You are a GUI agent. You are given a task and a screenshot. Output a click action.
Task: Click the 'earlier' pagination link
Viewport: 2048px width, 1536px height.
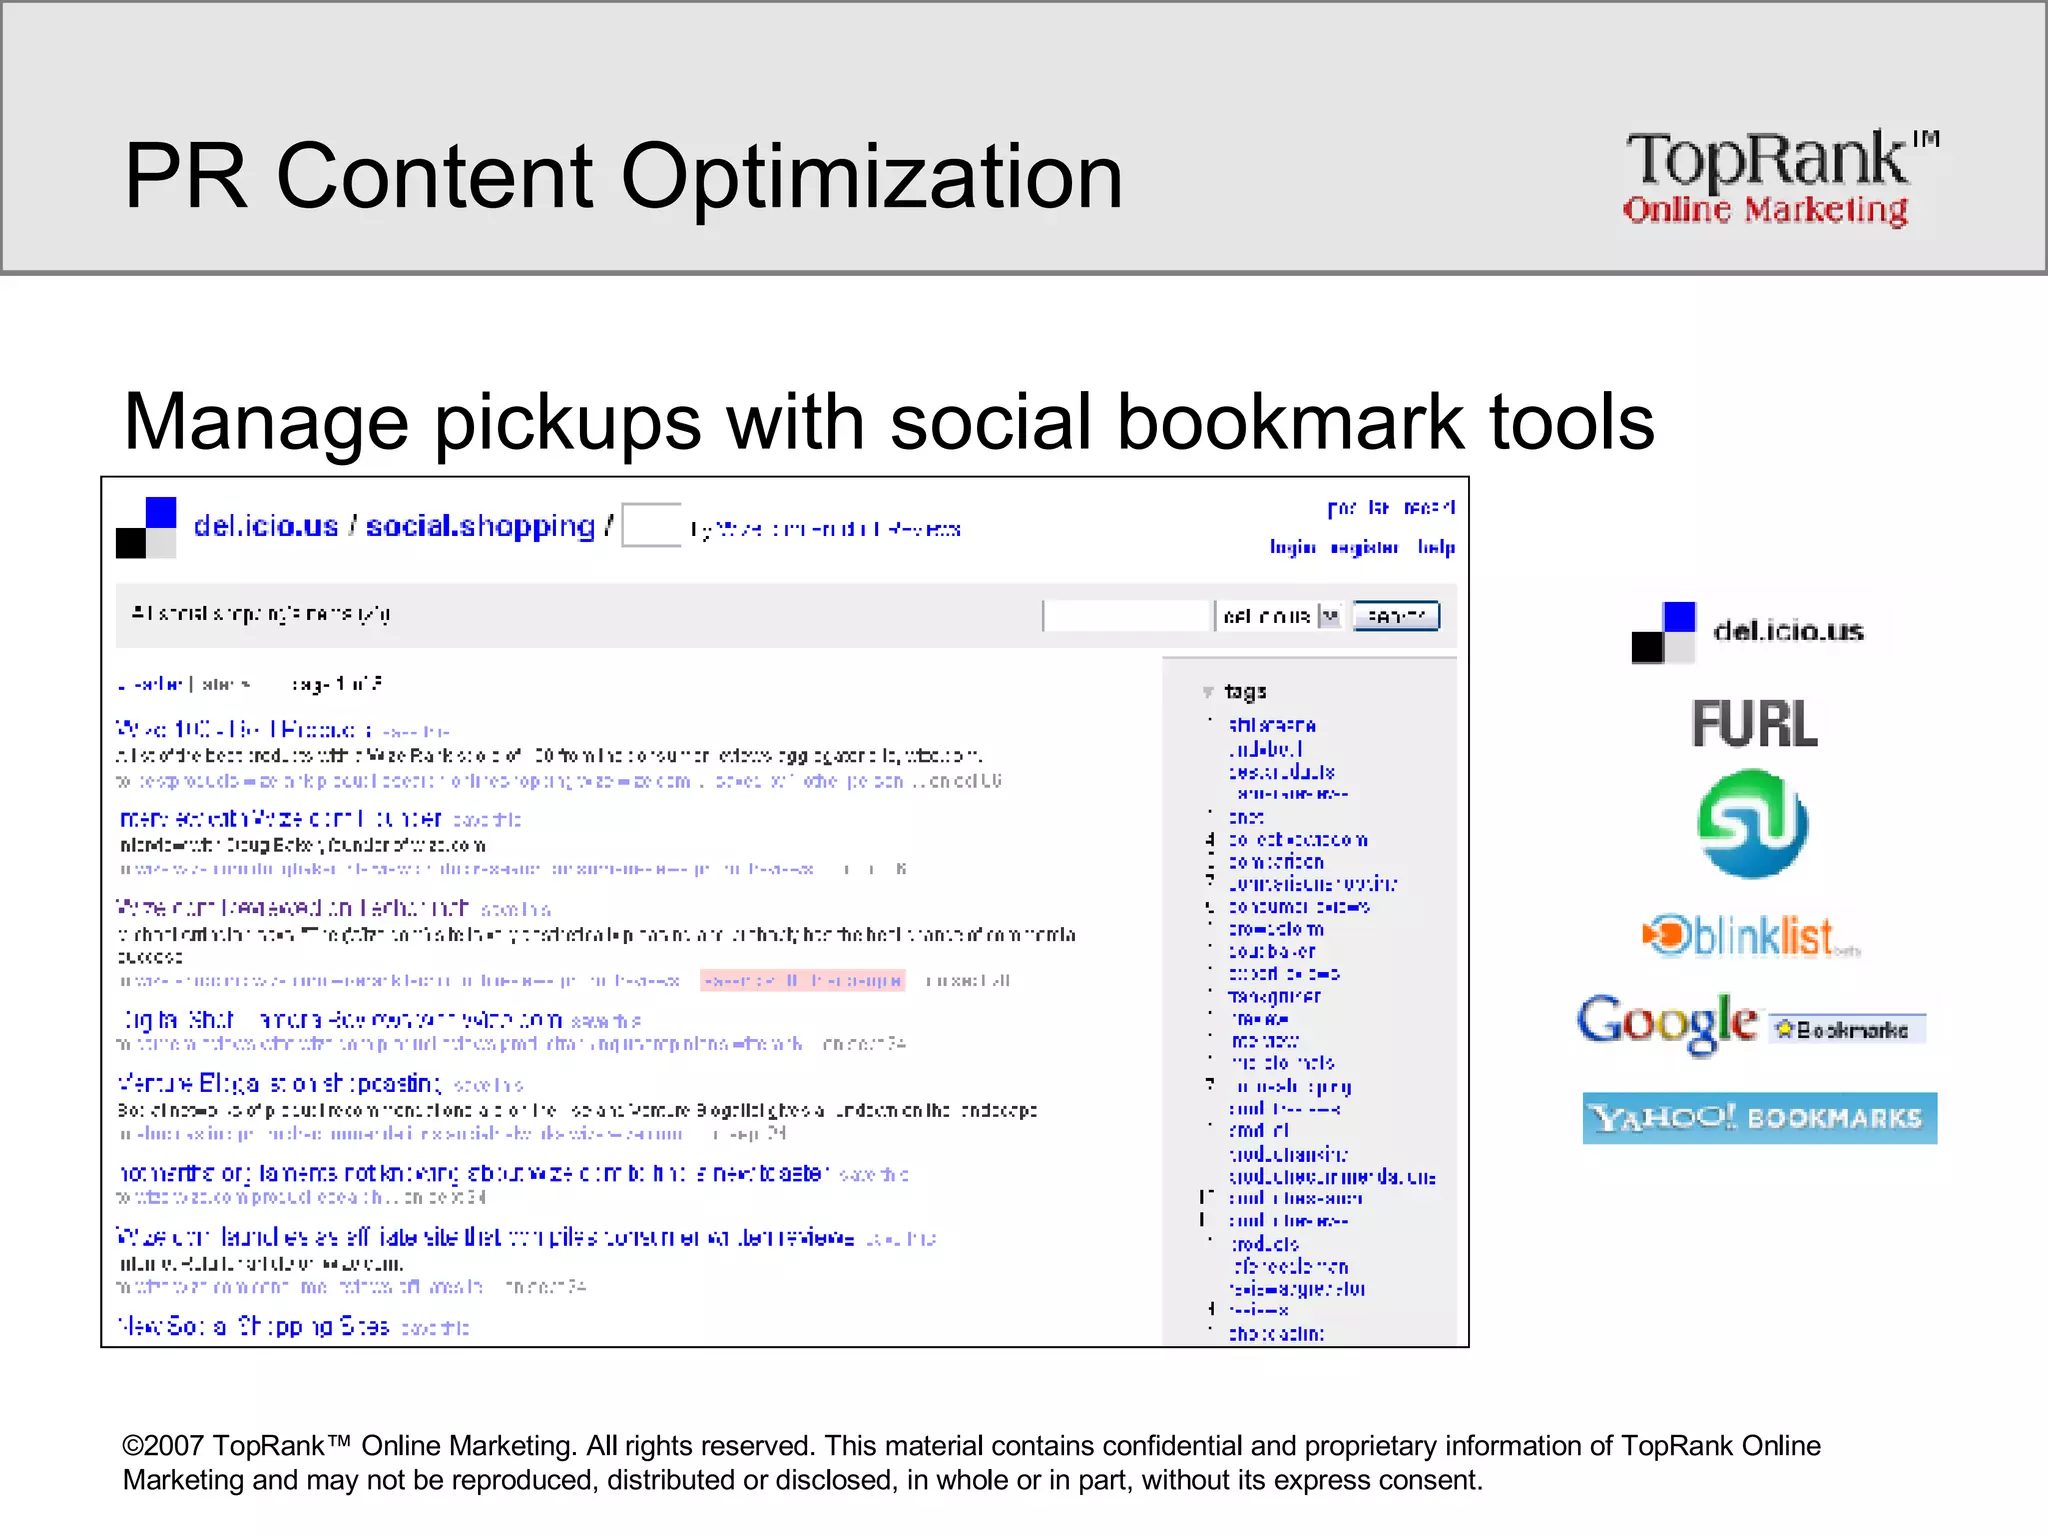tap(150, 684)
